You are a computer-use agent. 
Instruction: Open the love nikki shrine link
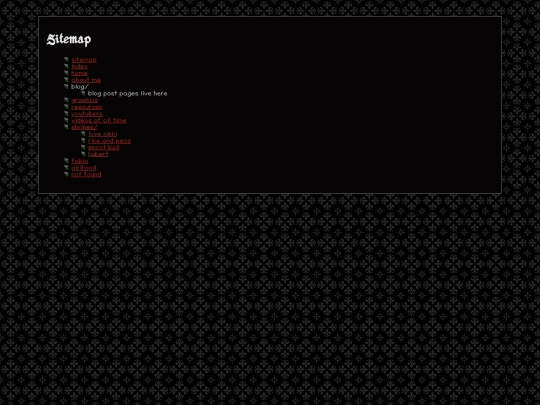102,134
